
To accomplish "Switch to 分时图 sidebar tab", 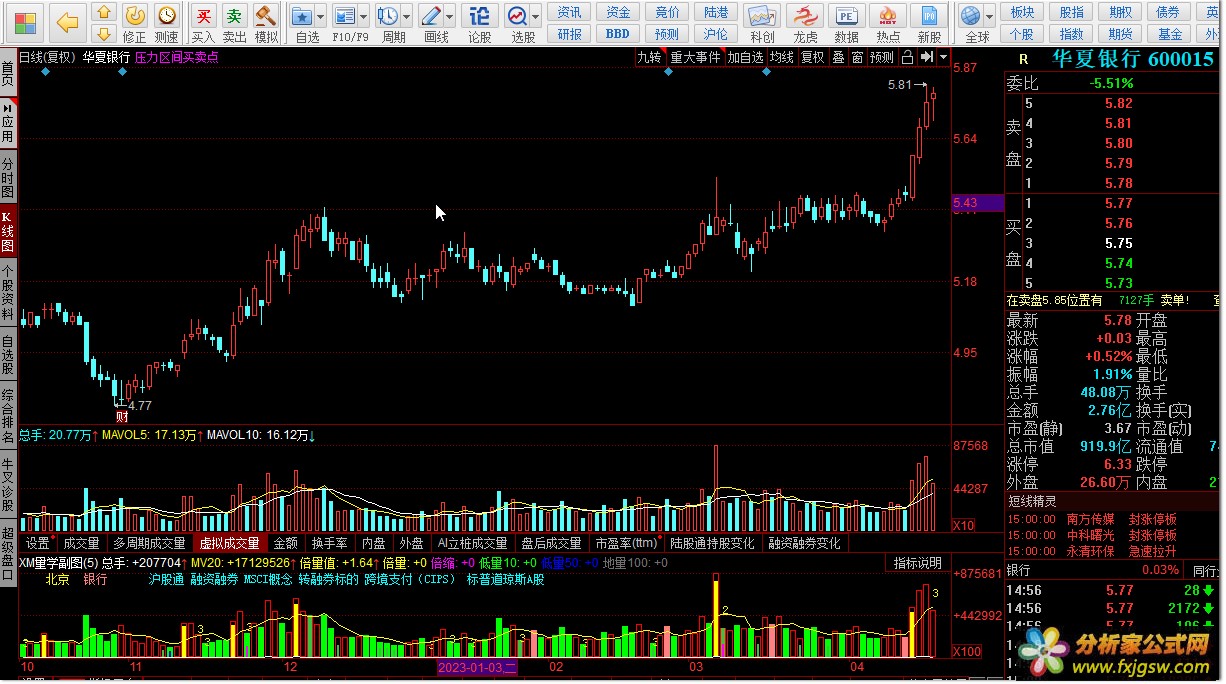I will 8,178.
